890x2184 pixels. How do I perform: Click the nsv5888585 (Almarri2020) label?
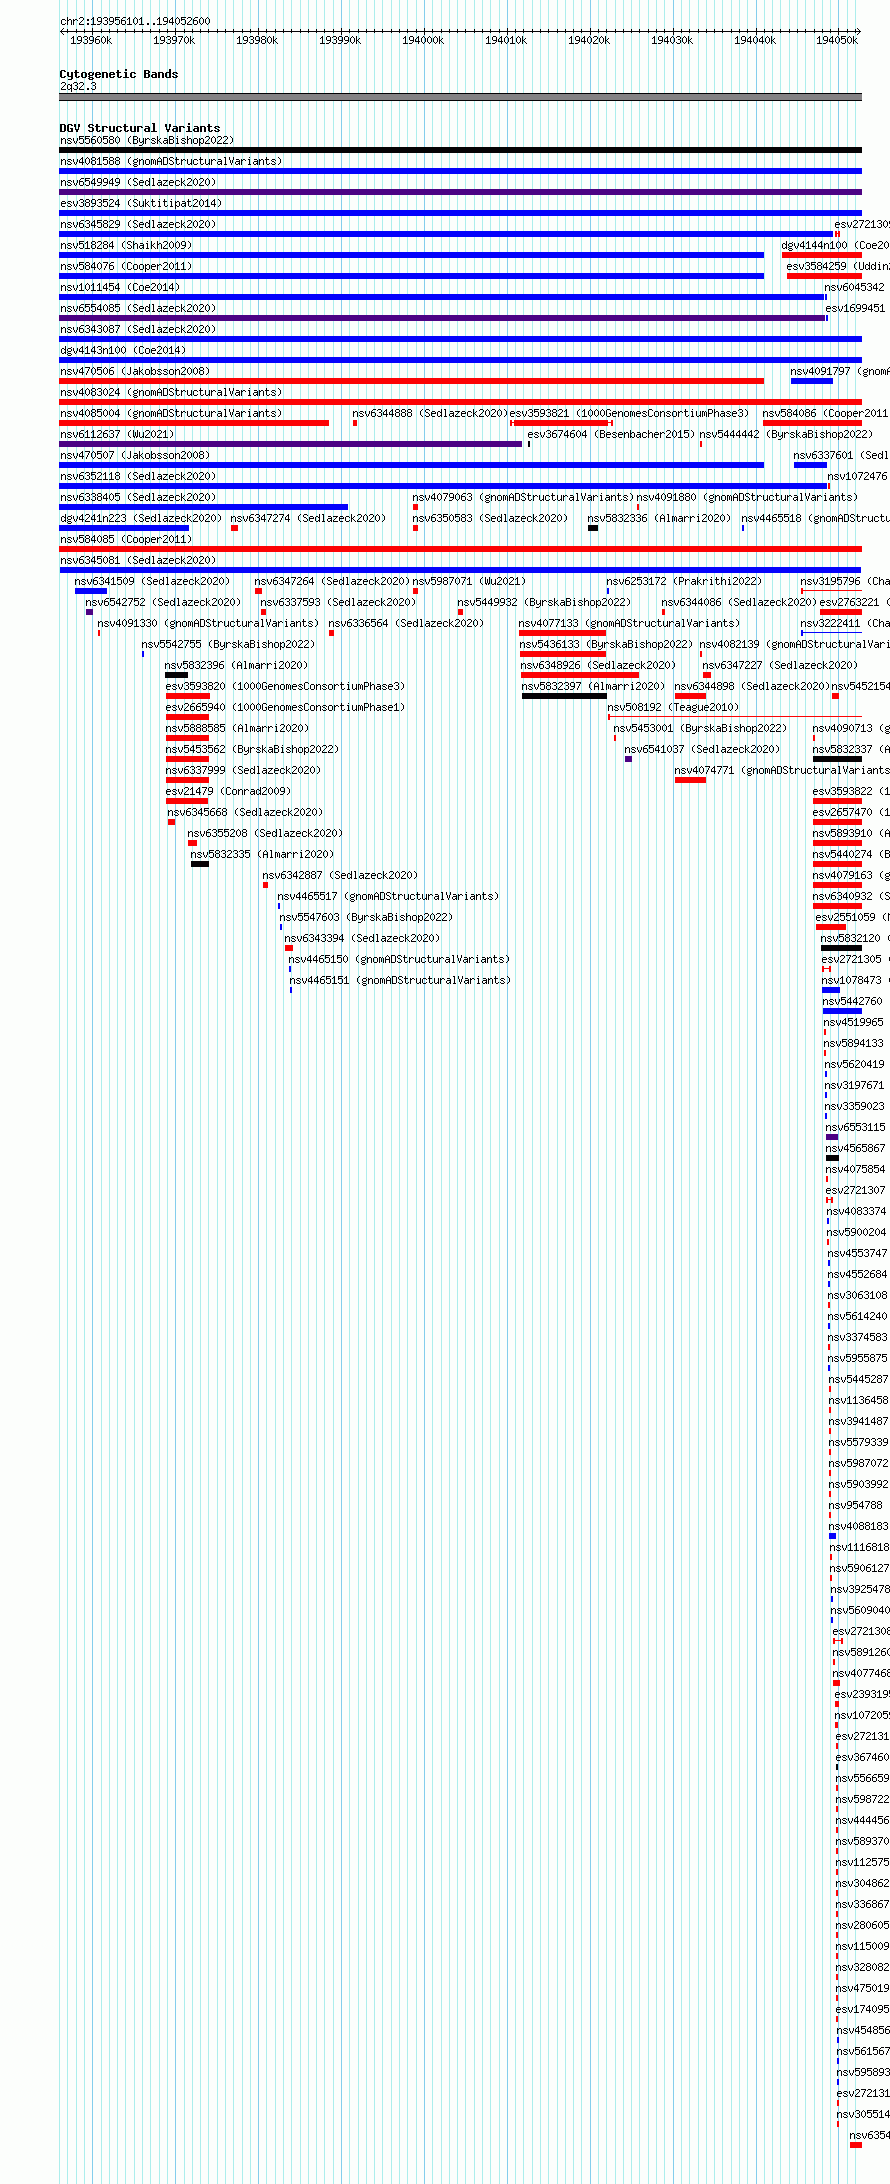237,728
